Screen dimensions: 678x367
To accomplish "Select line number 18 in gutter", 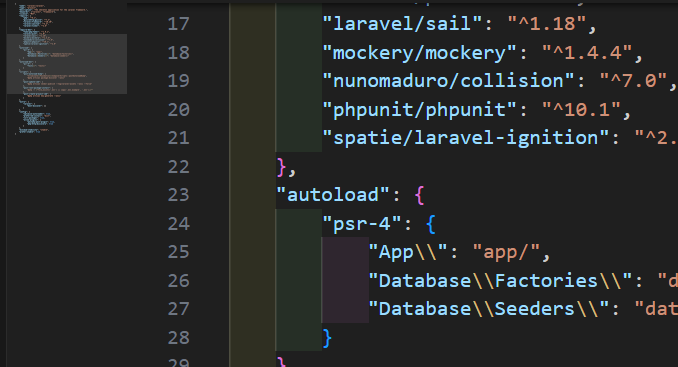I will (x=179, y=52).
